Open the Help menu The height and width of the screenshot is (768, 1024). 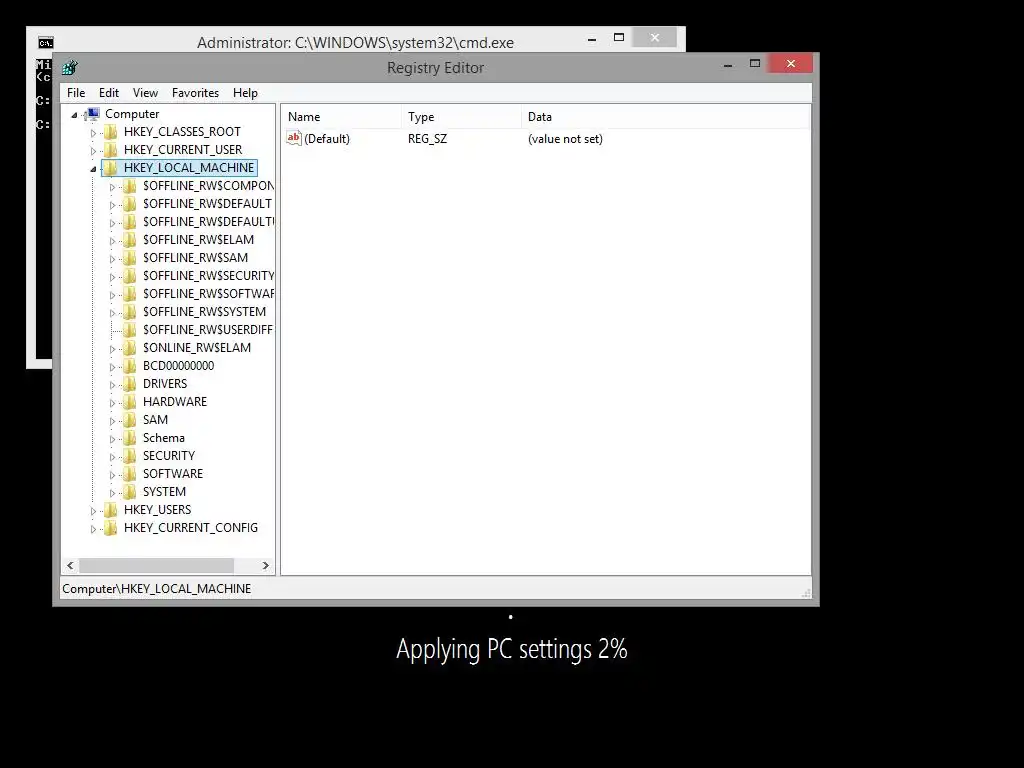pos(245,93)
